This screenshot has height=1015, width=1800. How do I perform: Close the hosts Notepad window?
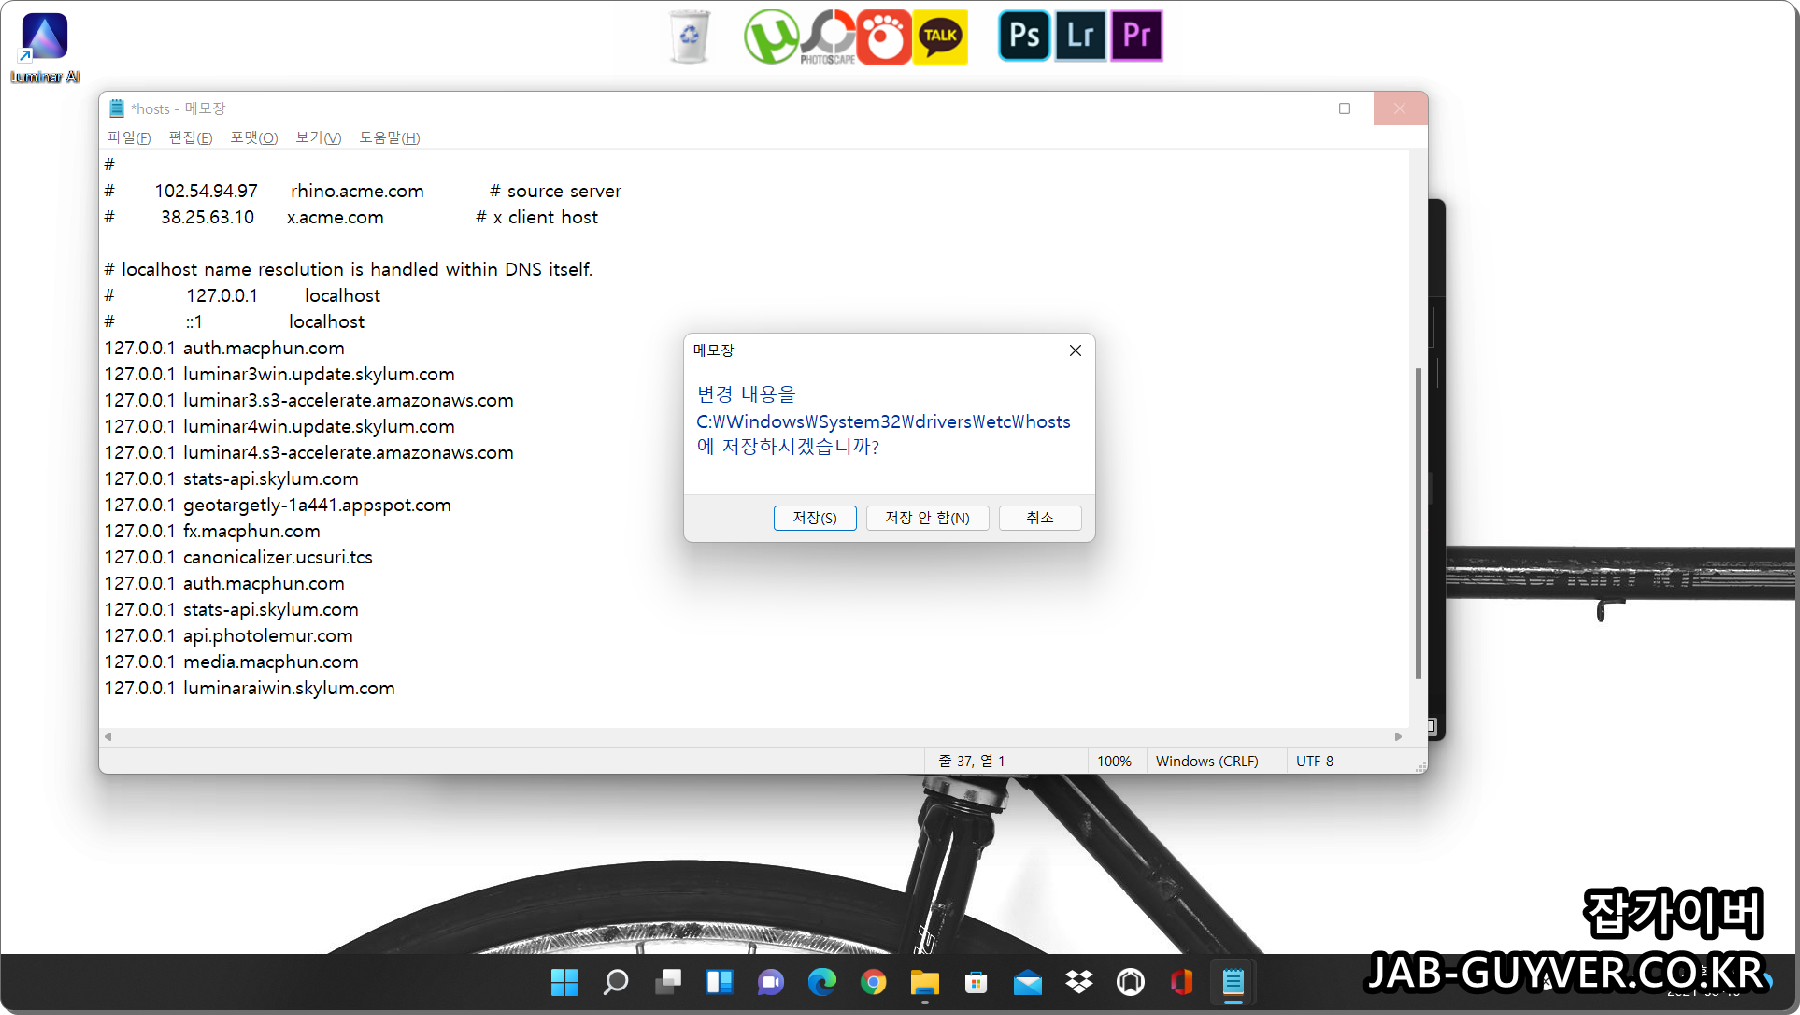(x=1400, y=108)
